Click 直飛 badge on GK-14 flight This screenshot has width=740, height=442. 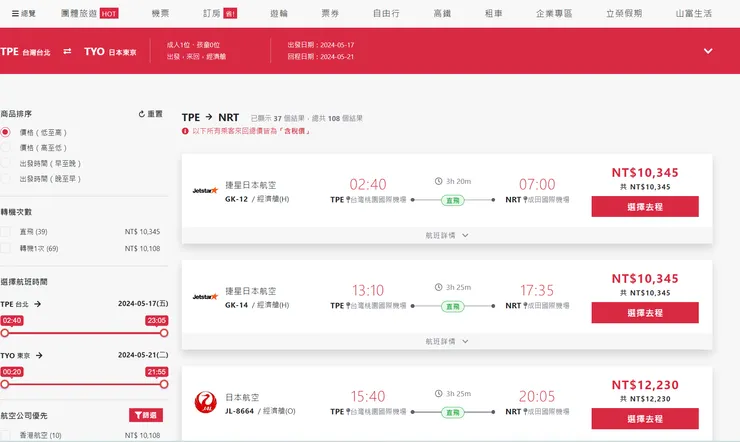tap(453, 307)
